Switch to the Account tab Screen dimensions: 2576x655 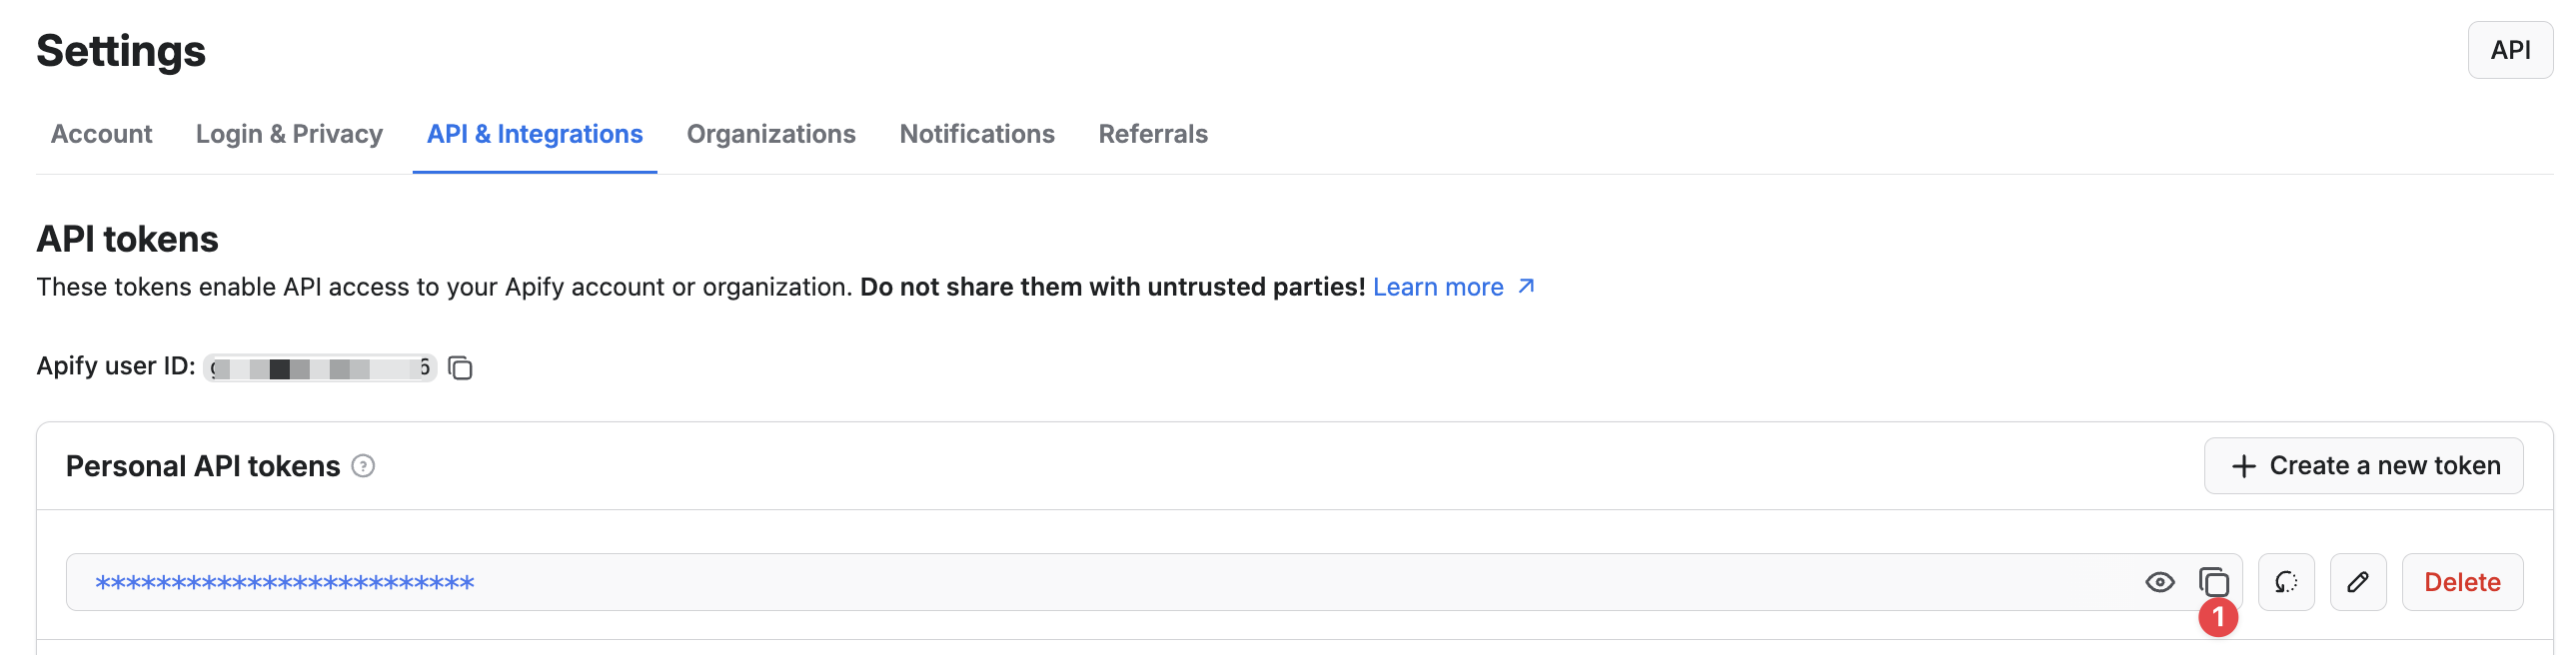tap(100, 133)
